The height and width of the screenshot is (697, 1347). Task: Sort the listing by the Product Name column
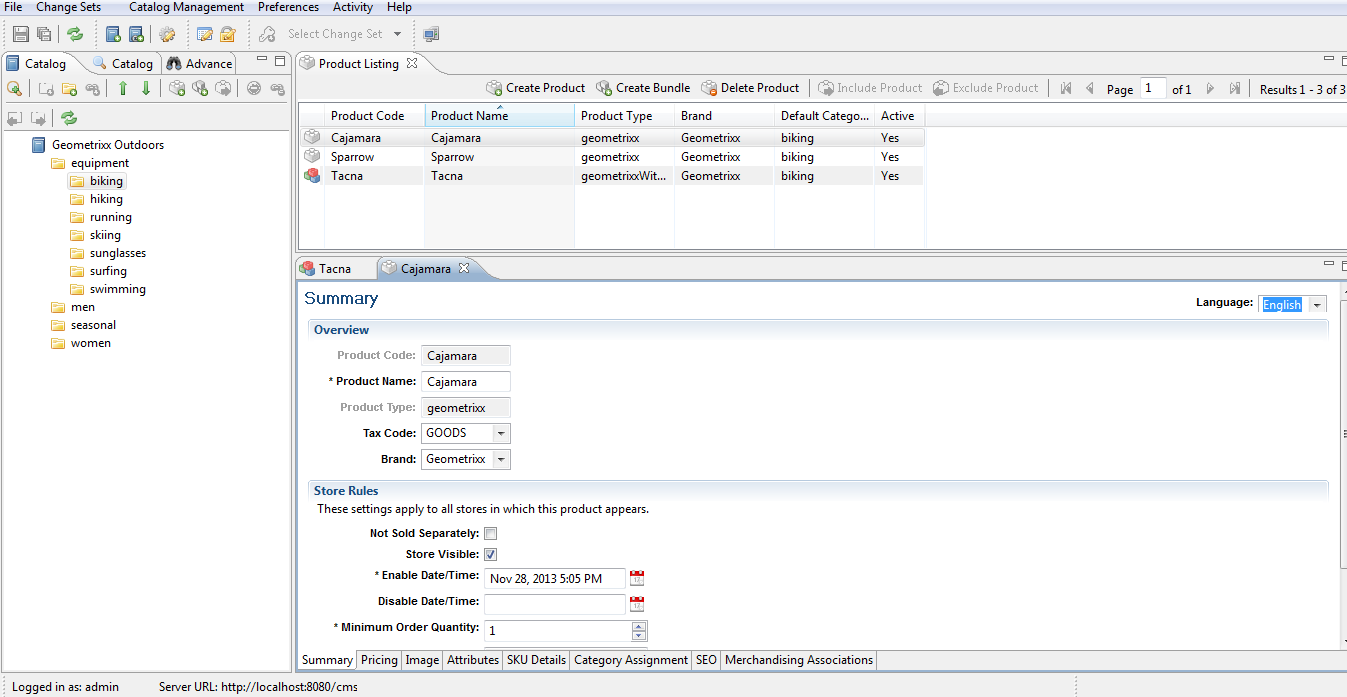click(x=500, y=116)
